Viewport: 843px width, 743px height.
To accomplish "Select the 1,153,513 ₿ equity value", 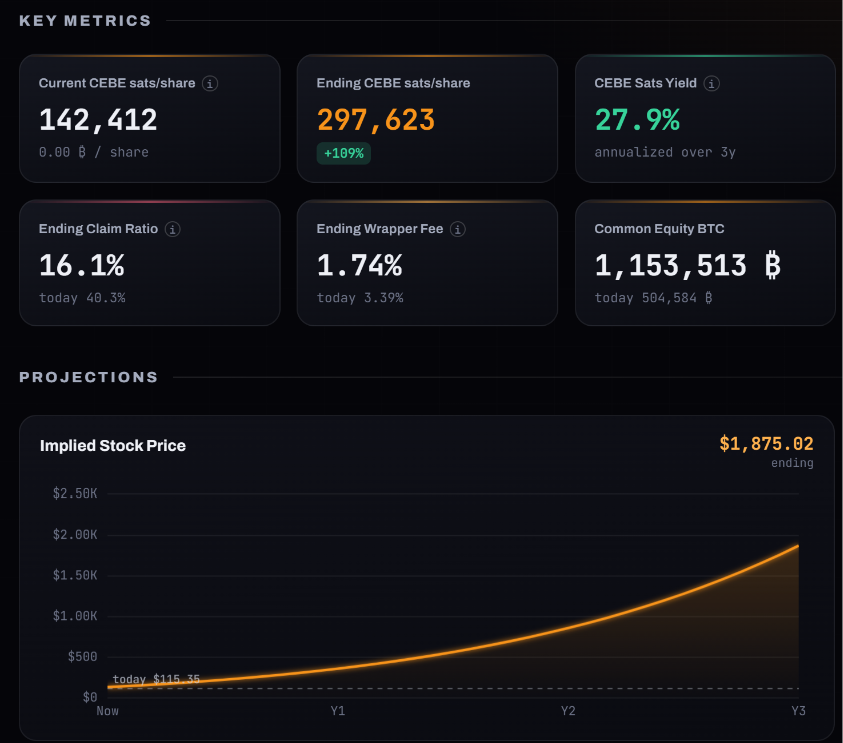I will tap(688, 265).
